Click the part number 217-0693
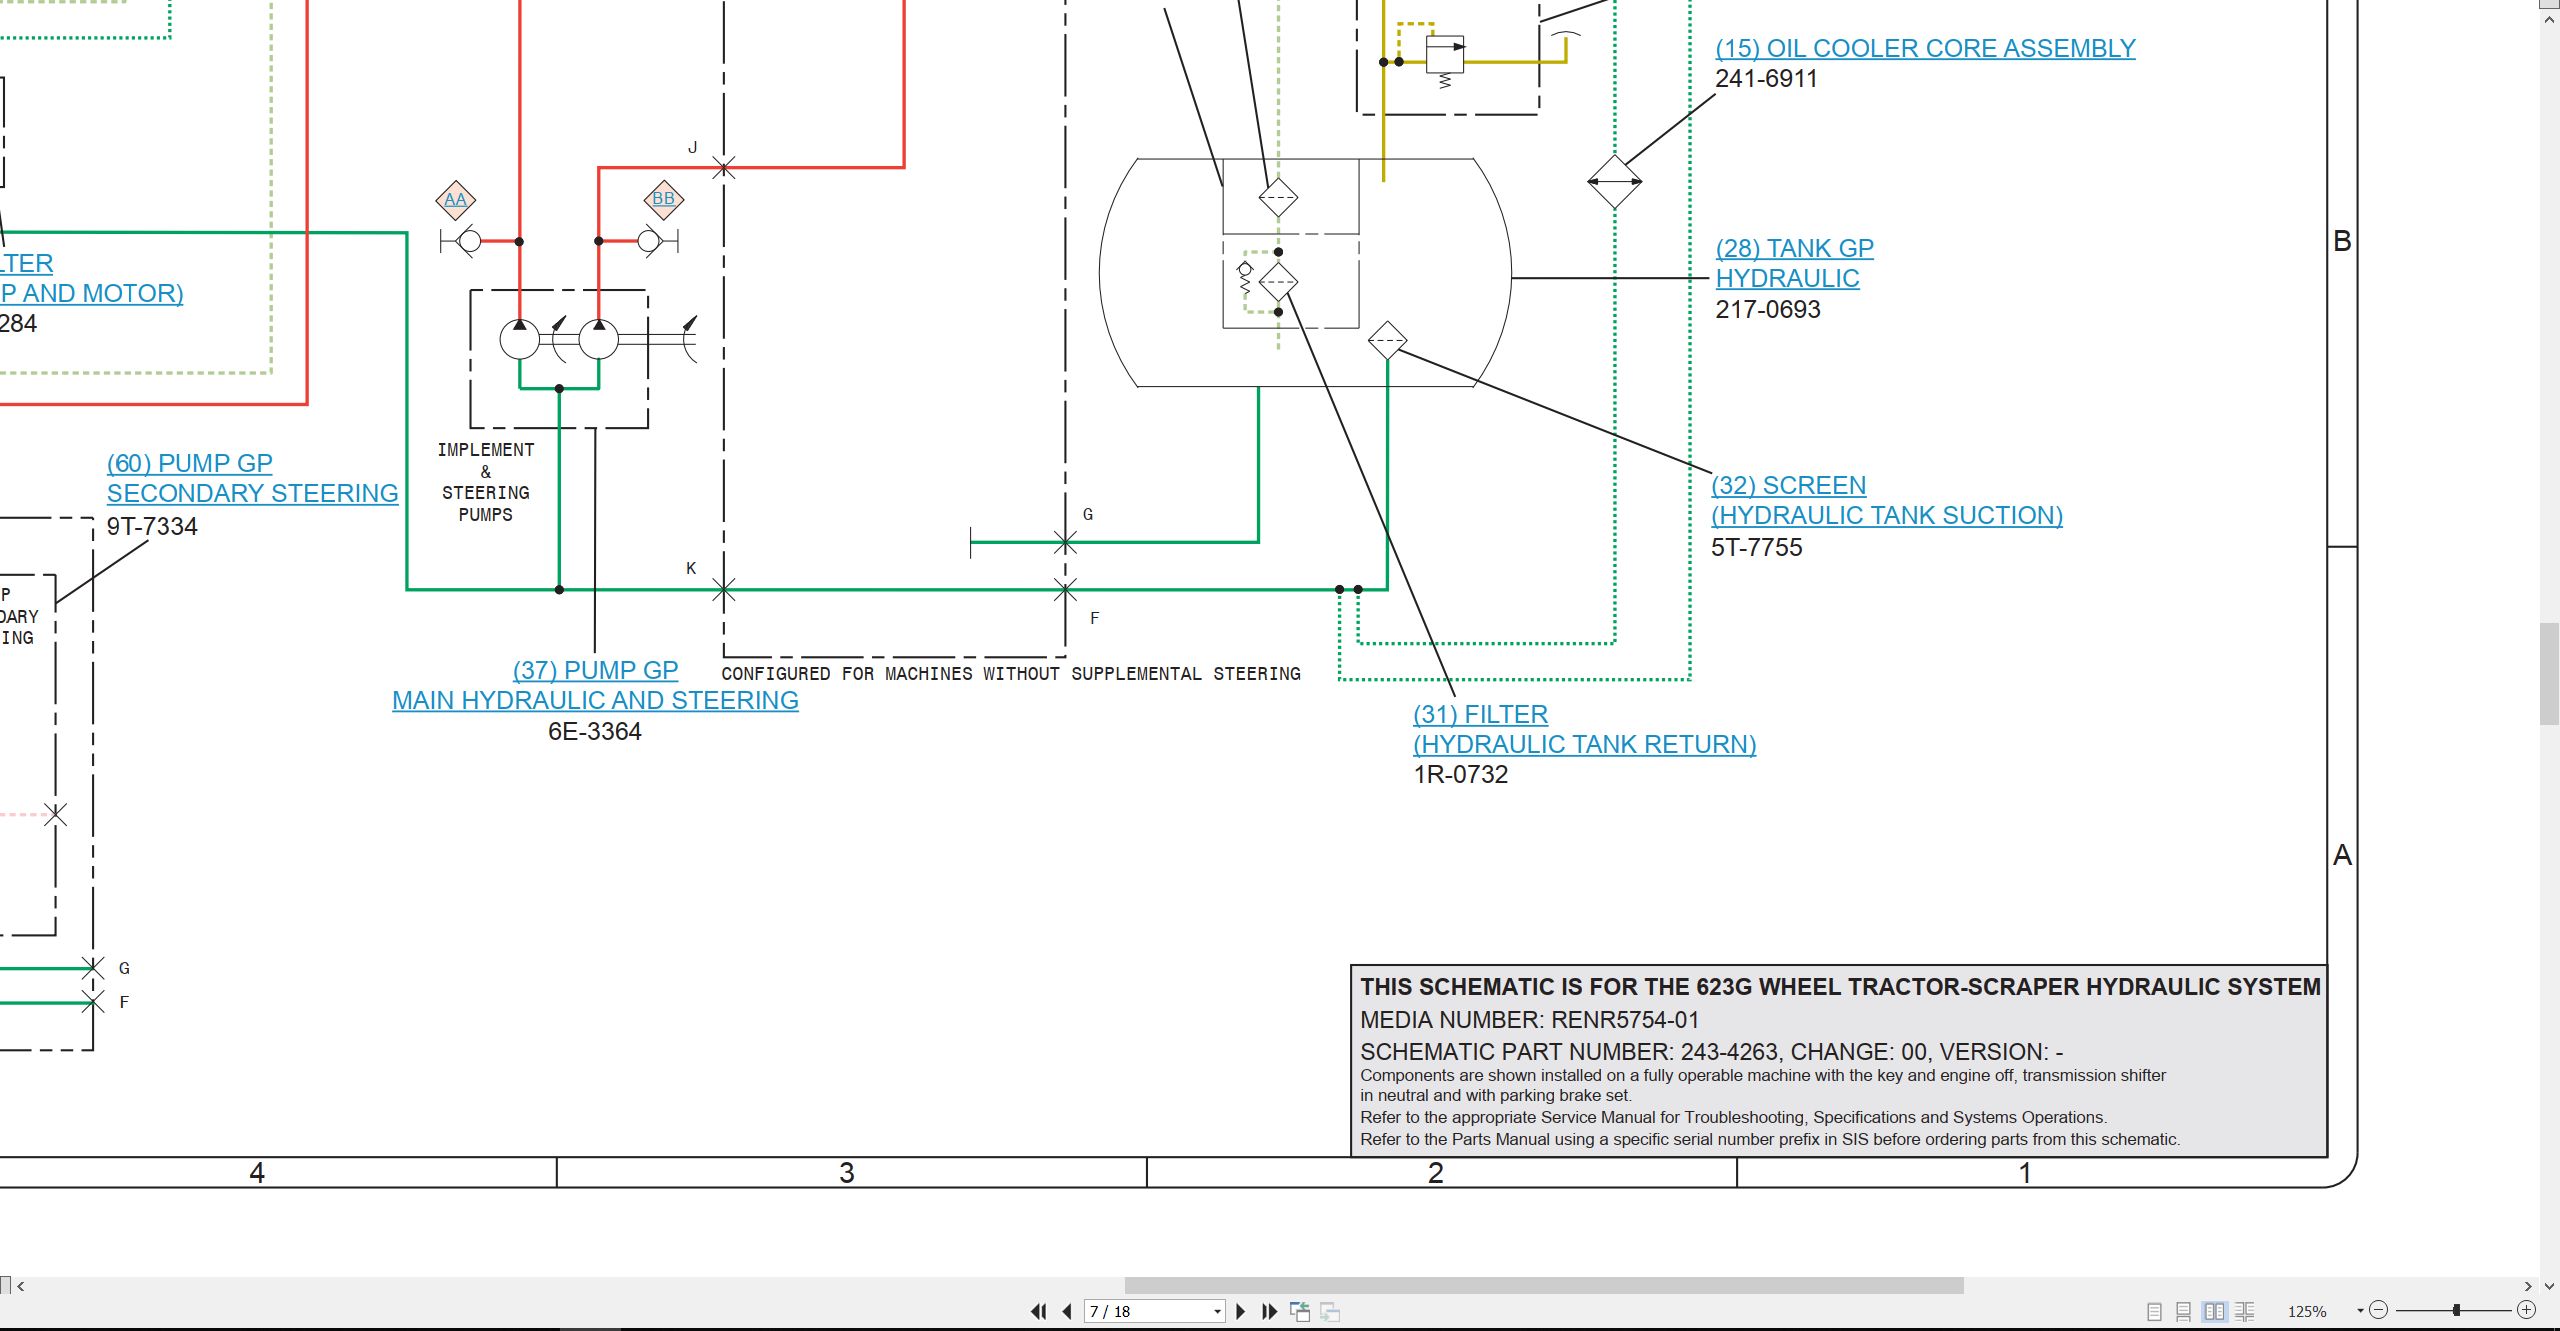 (1768, 310)
